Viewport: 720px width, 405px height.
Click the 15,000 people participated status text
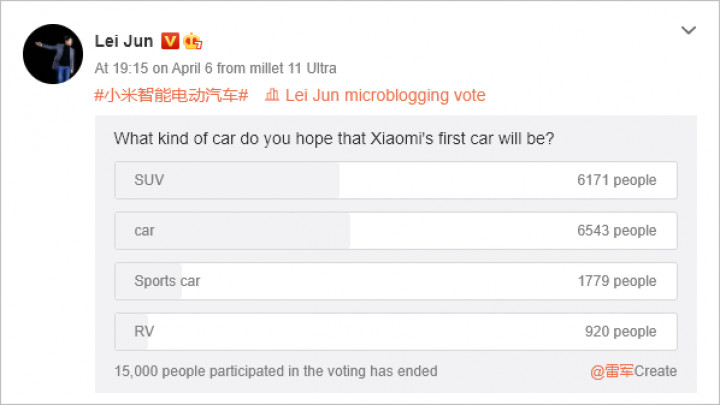276,371
